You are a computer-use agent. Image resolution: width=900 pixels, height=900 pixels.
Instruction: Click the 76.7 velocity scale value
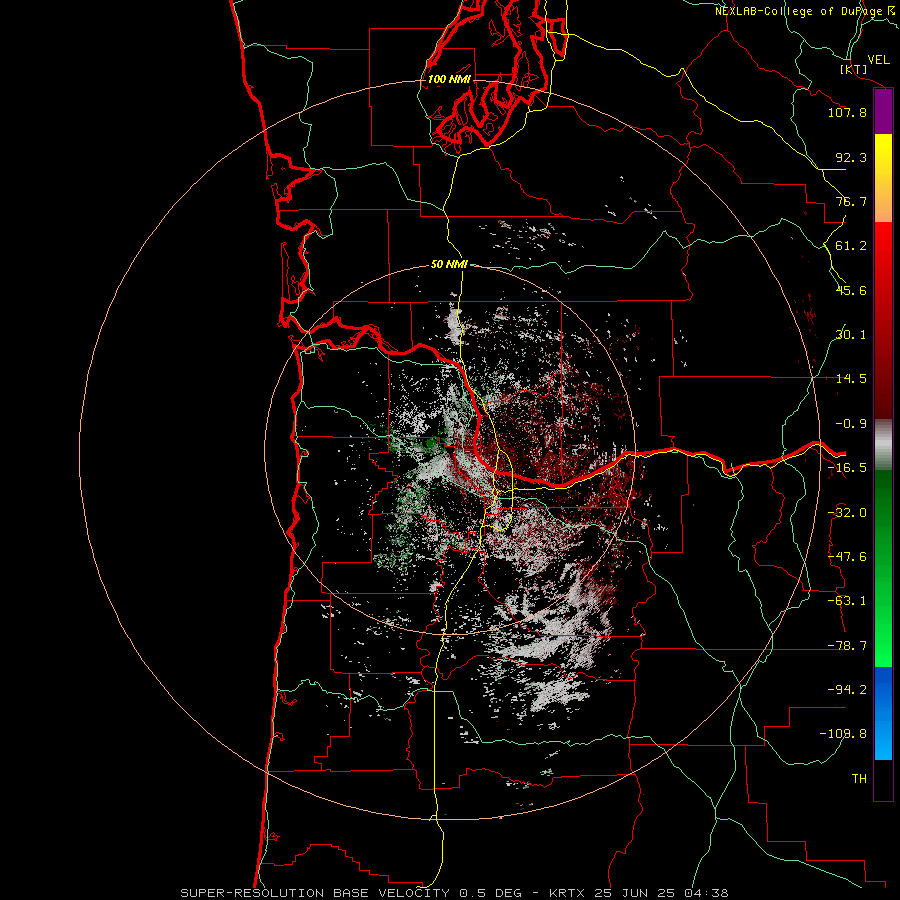point(851,201)
